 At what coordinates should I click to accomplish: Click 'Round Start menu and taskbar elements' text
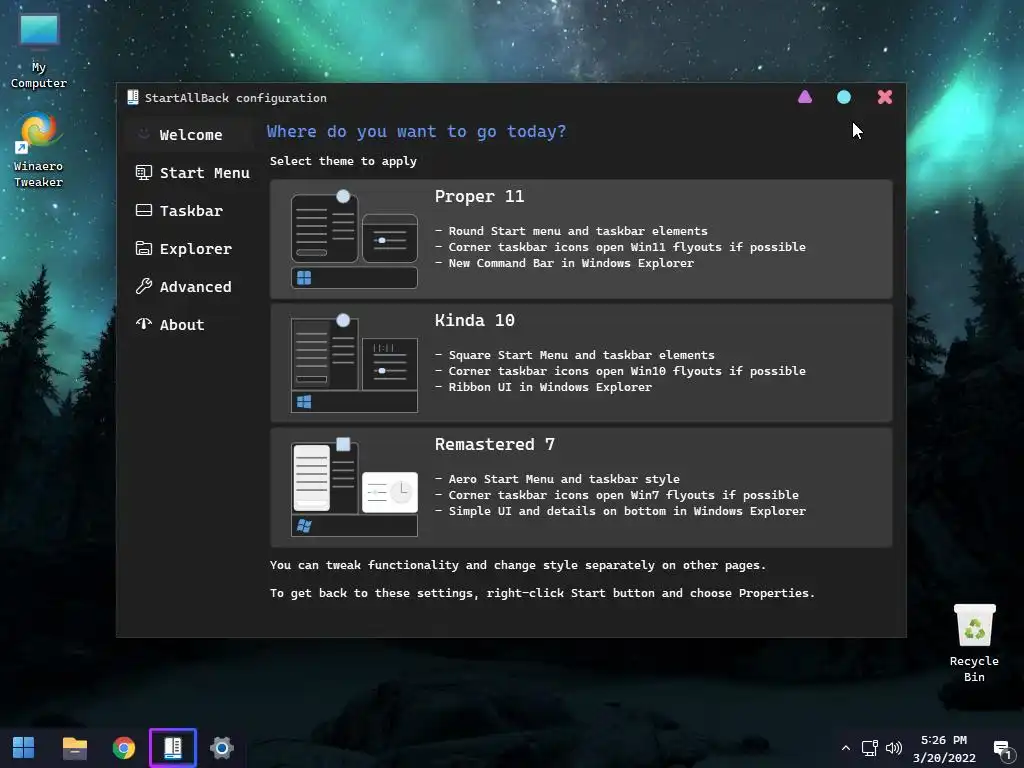[578, 231]
